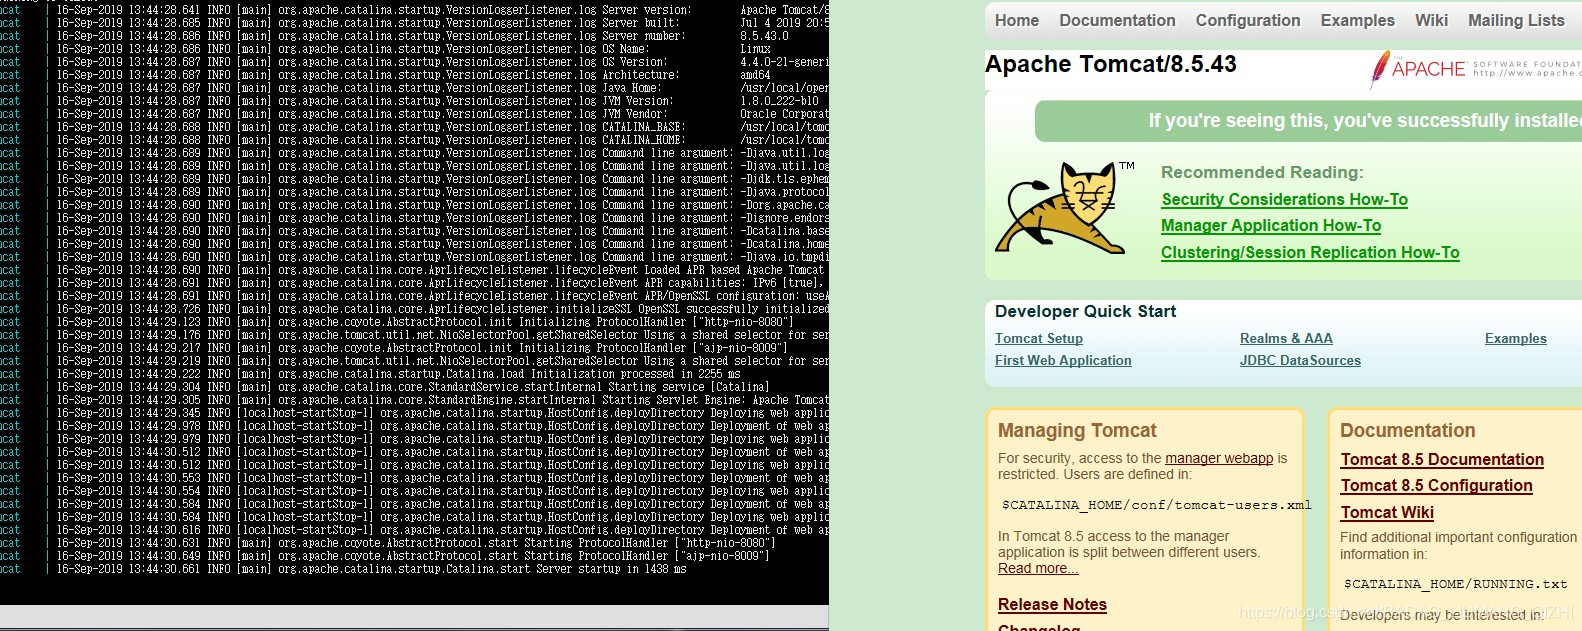Open Examples link under Developer Quick Start
This screenshot has height=631, width=1582.
[x=1516, y=339]
